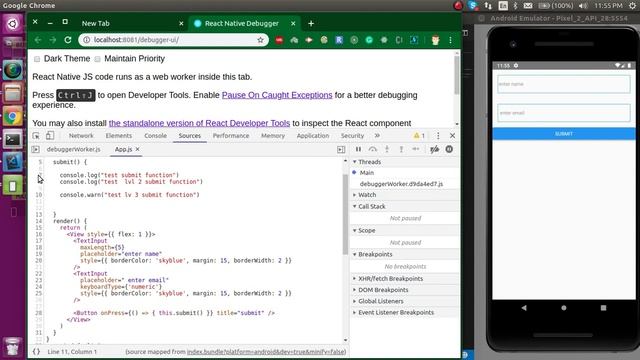The image size is (640, 360).
Task: Tap the Android back navigation button
Action: [524, 308]
